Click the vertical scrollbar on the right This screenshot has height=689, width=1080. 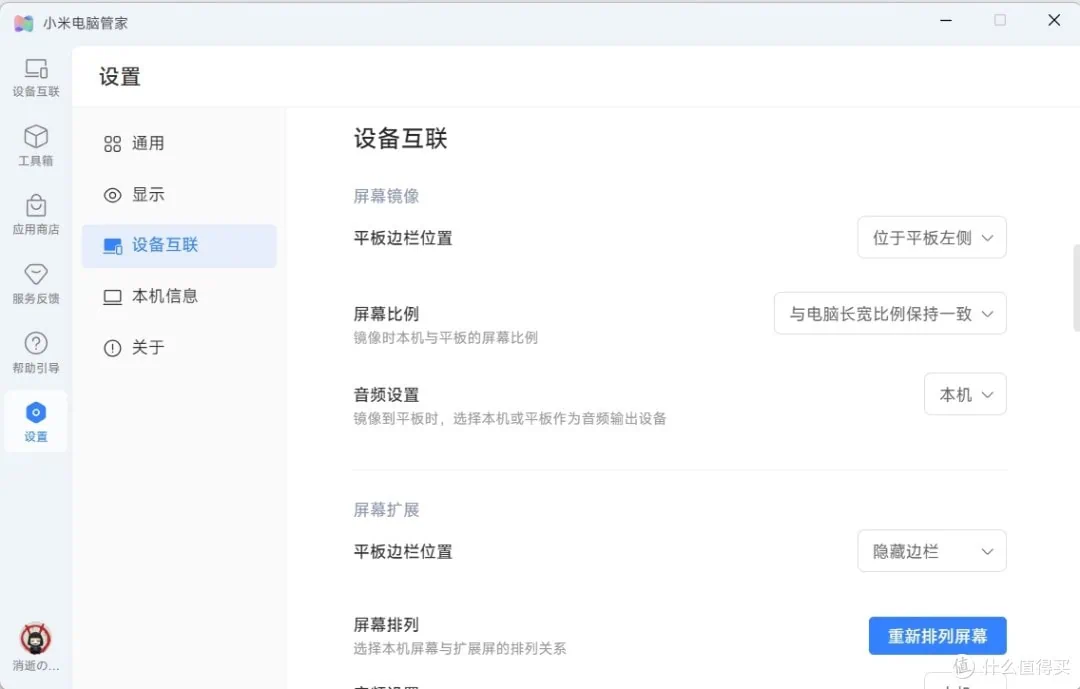[x=1076, y=287]
